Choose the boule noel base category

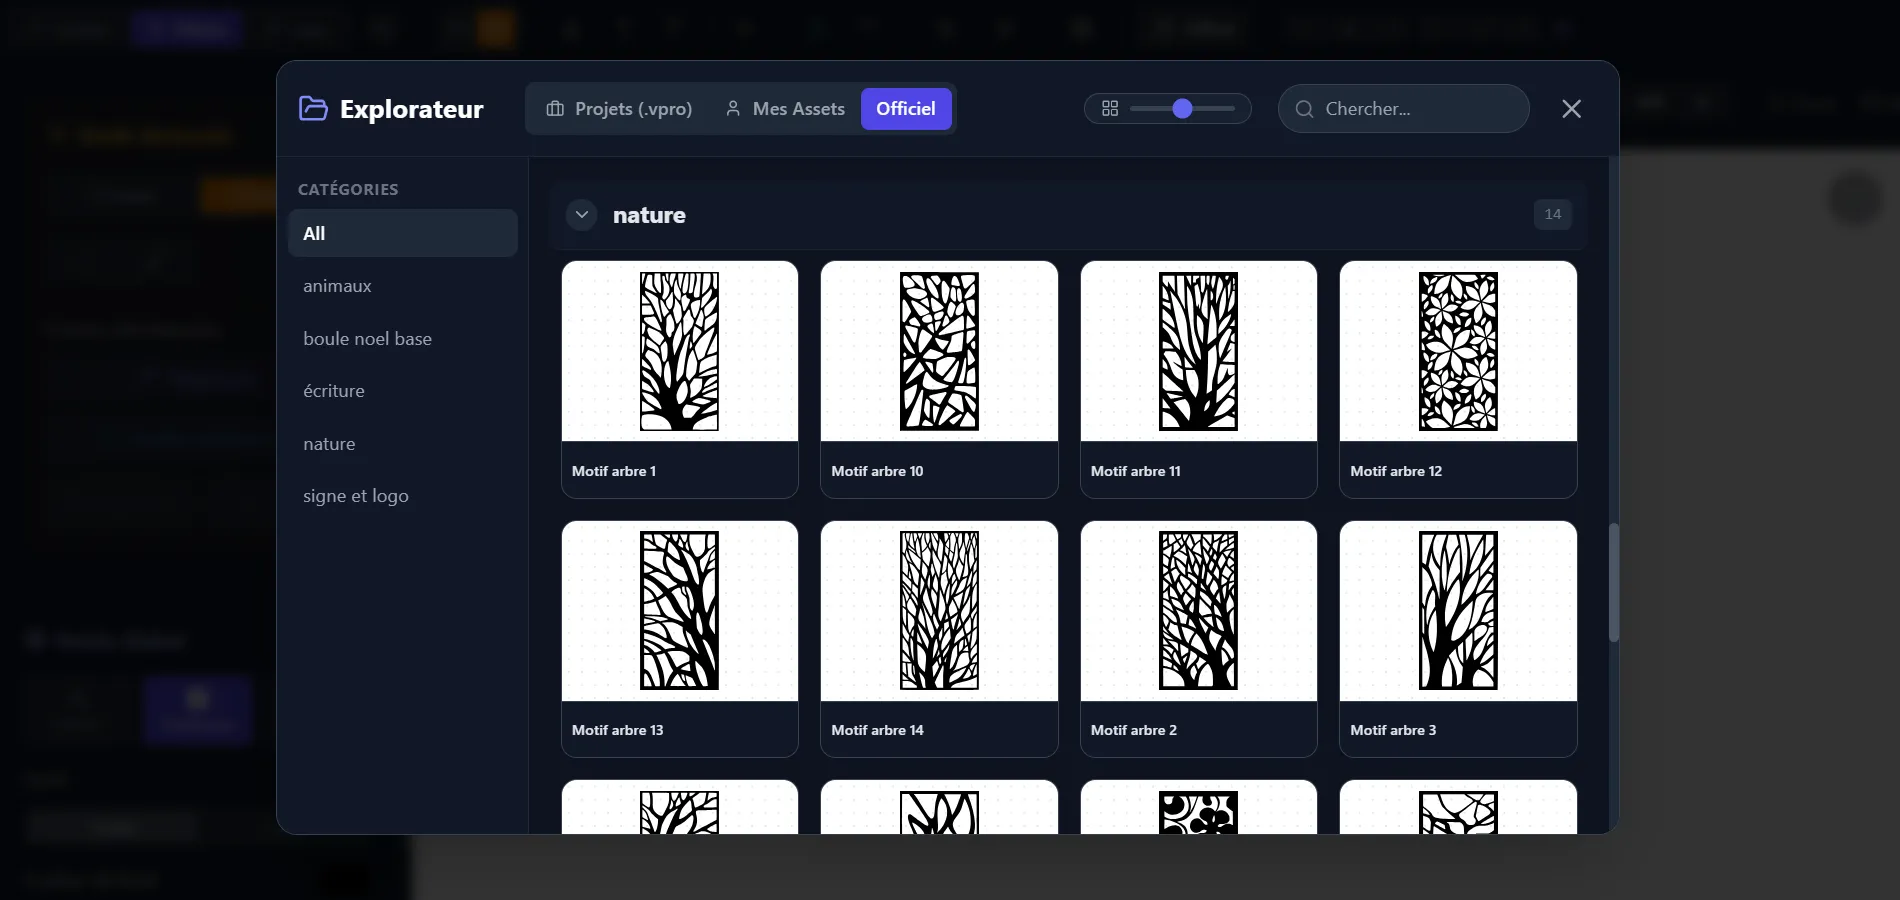(x=367, y=339)
